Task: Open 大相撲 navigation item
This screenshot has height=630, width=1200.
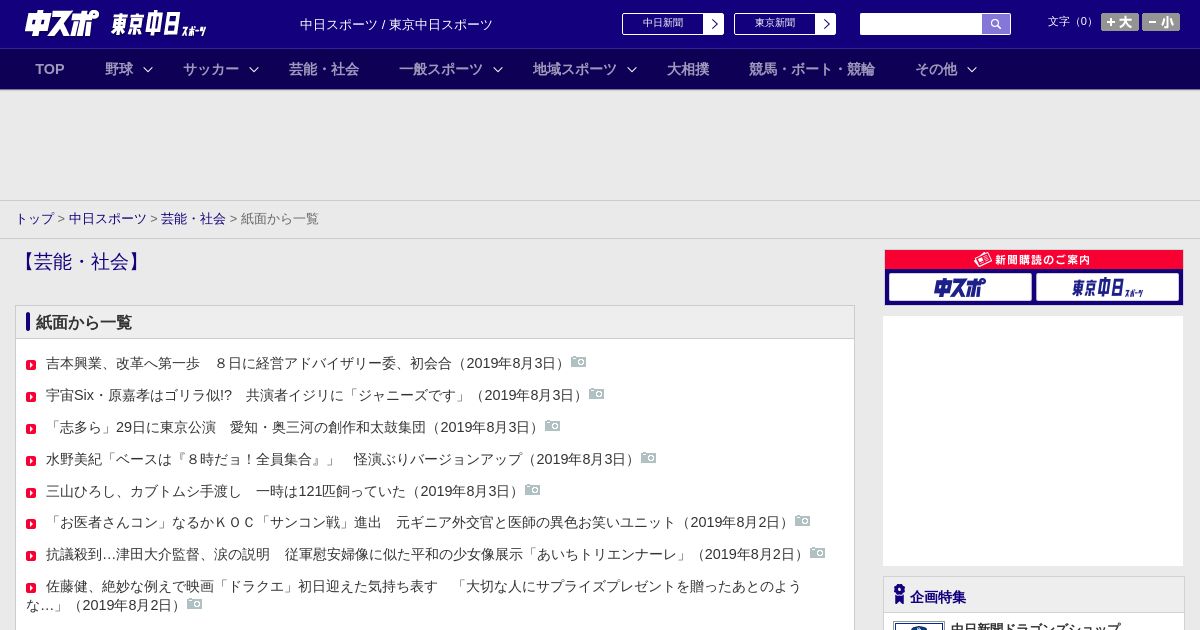Action: pos(688,69)
